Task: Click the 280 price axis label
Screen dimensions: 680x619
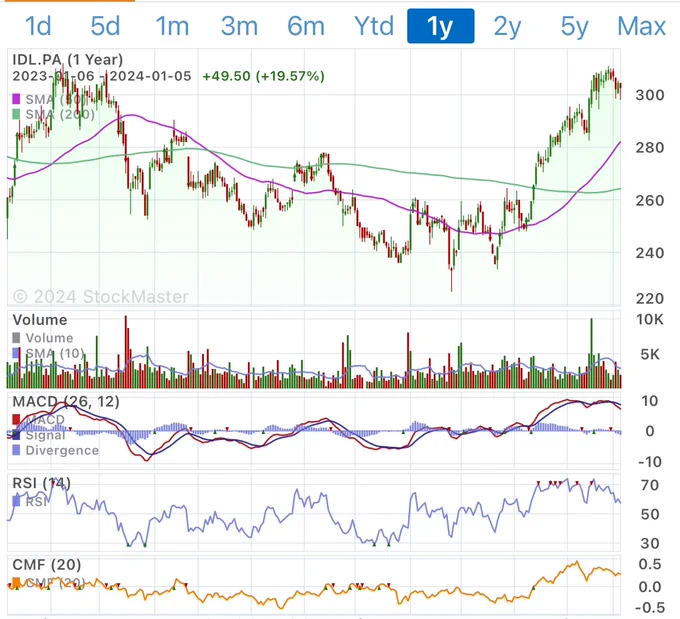Action: [650, 148]
